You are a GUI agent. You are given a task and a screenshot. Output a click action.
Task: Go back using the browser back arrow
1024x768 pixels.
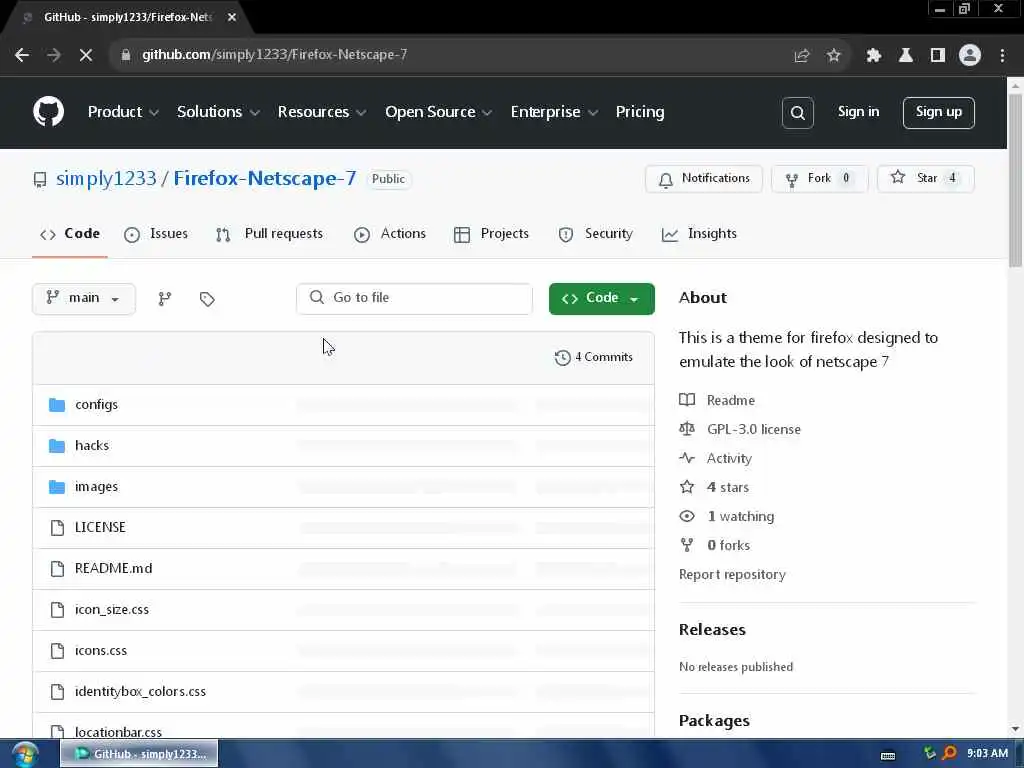22,55
